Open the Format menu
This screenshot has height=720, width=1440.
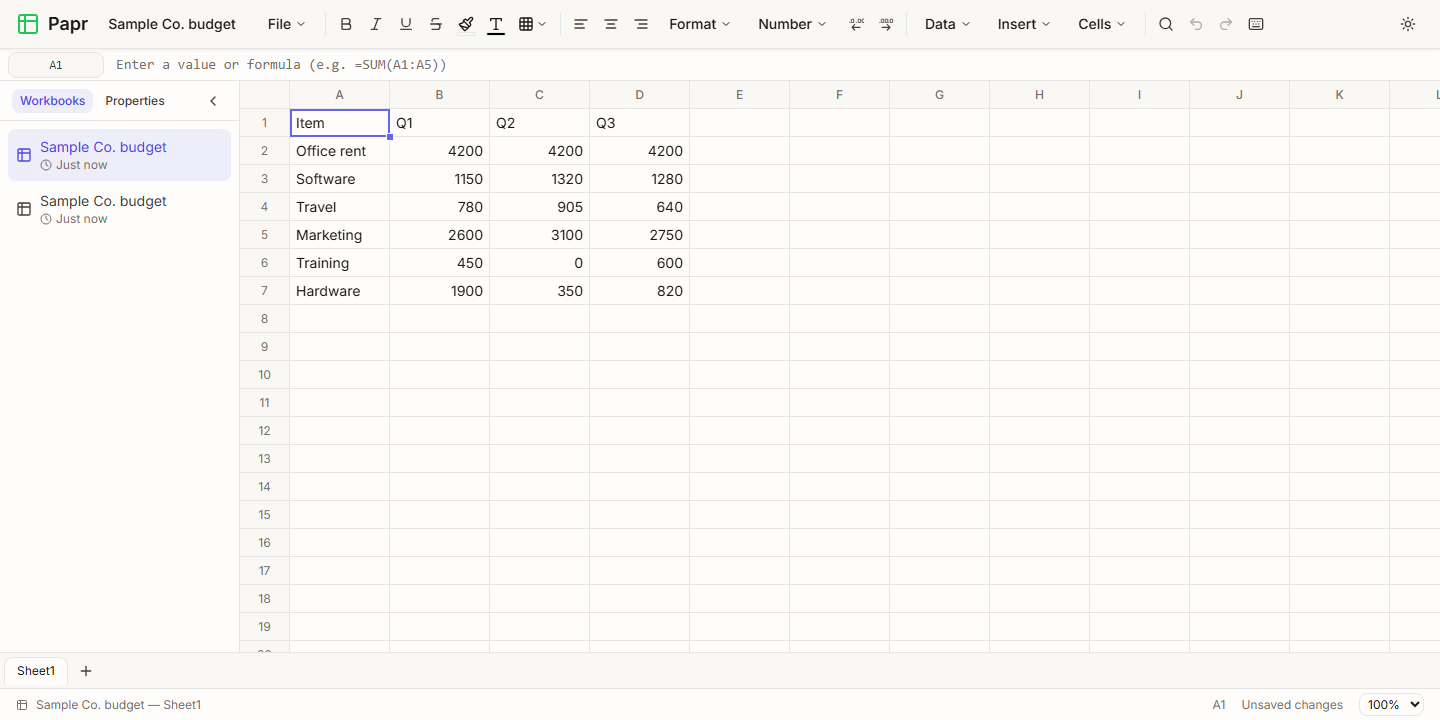click(x=700, y=24)
